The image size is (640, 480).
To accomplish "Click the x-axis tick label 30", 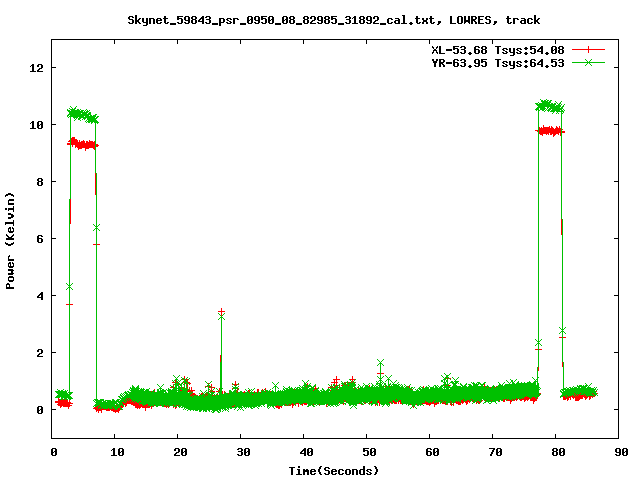I will point(243,452).
